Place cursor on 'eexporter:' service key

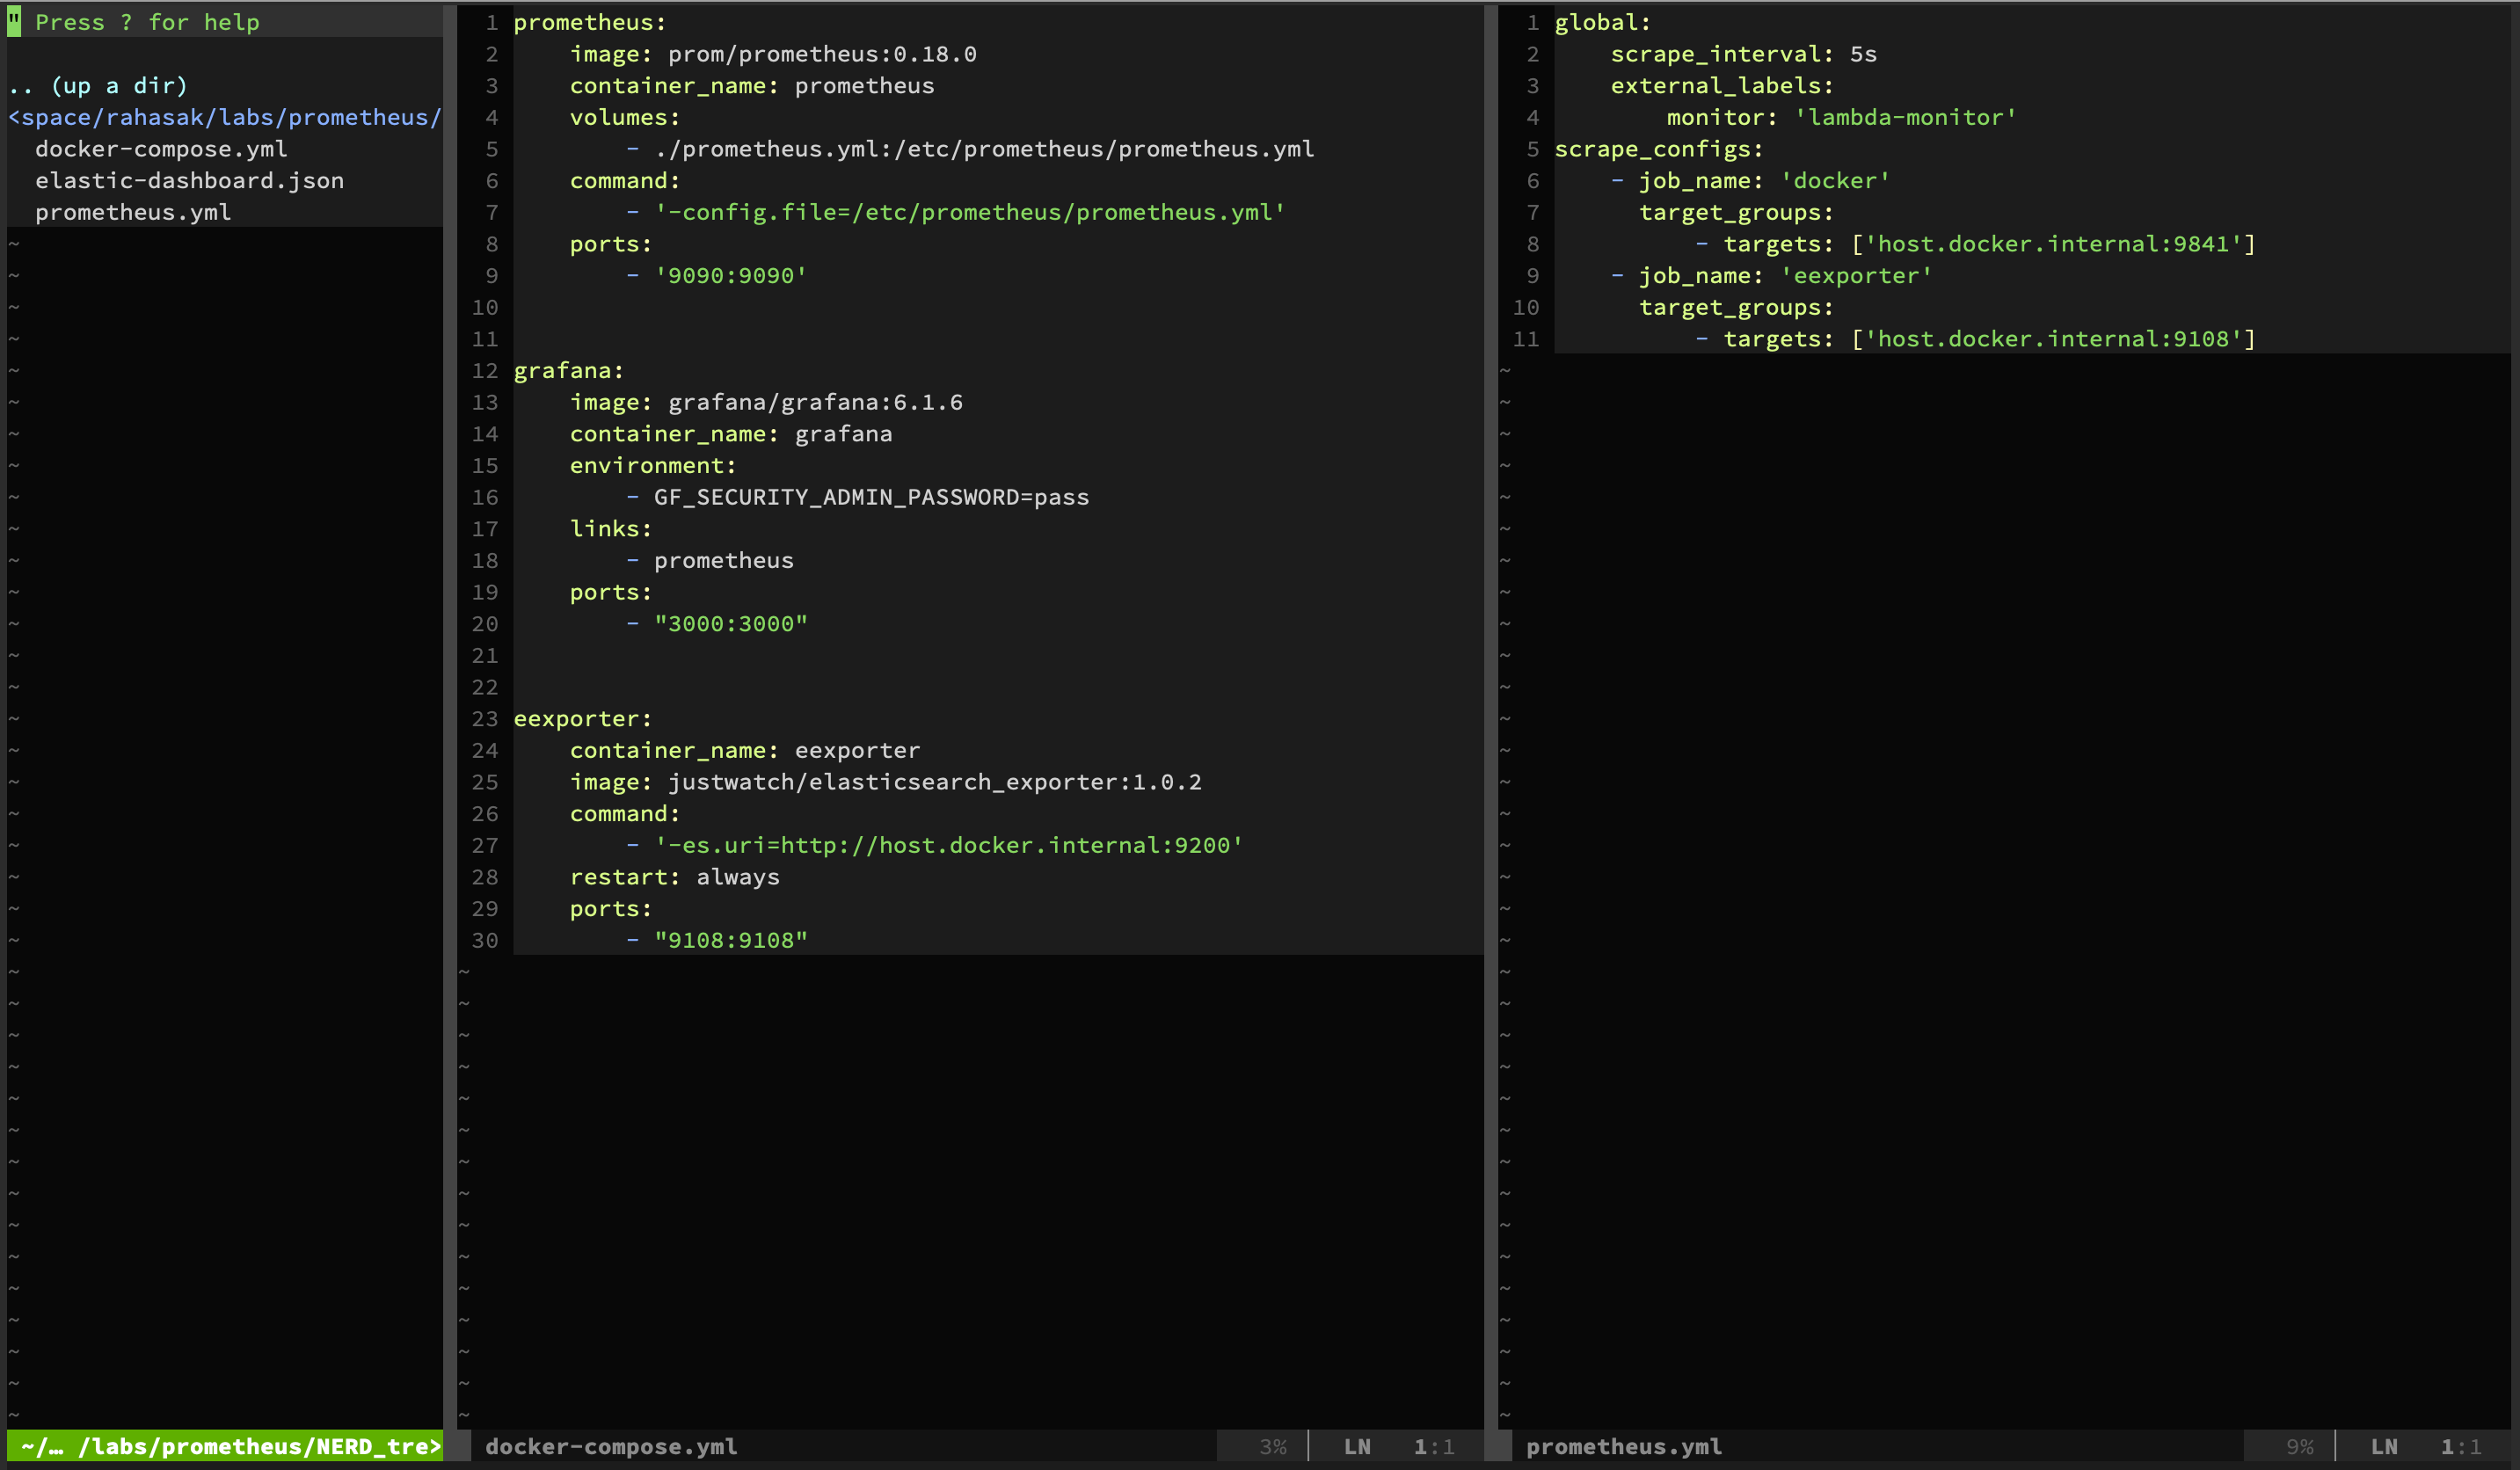coord(583,719)
